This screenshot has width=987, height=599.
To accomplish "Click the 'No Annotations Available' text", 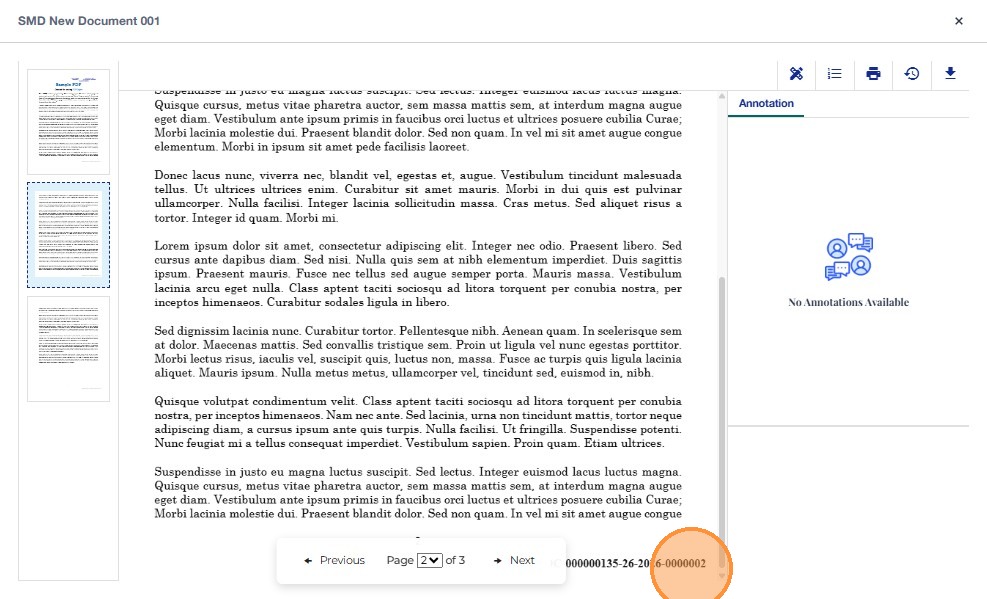I will click(x=849, y=302).
